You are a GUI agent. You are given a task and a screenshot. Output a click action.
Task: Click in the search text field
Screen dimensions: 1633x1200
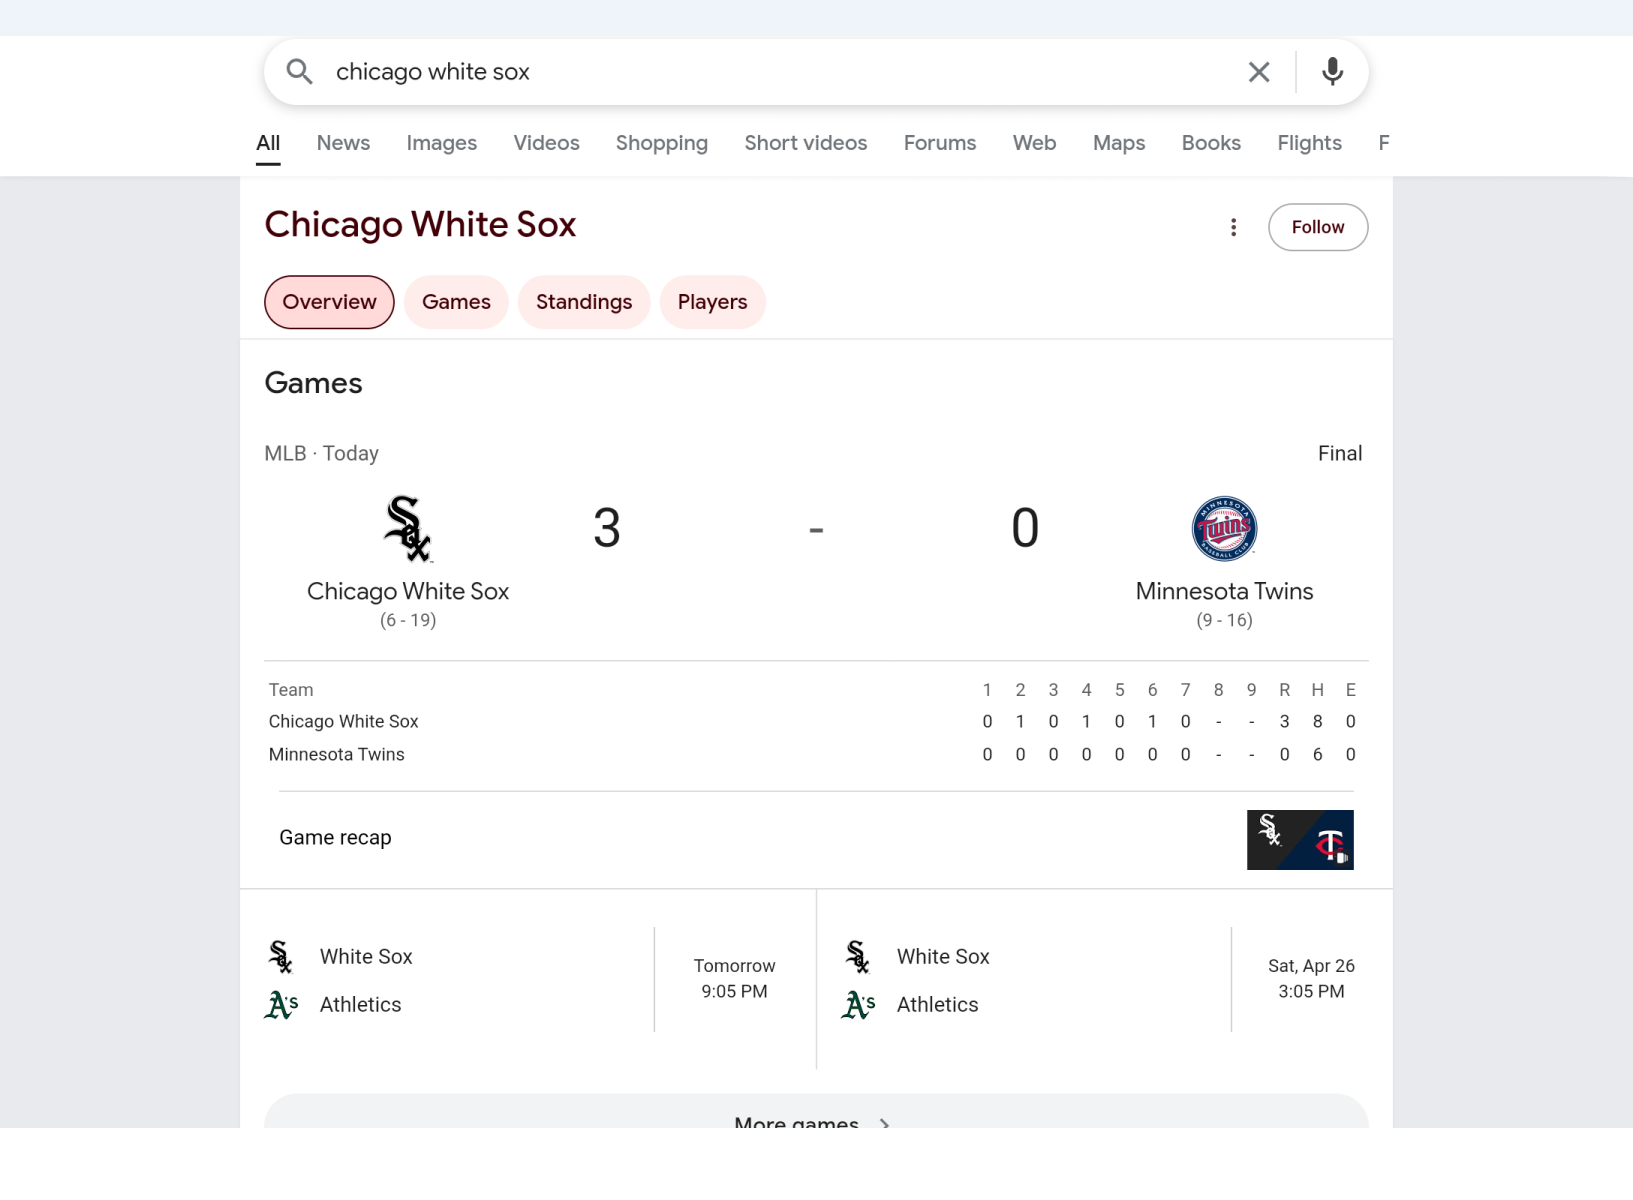[x=780, y=72]
